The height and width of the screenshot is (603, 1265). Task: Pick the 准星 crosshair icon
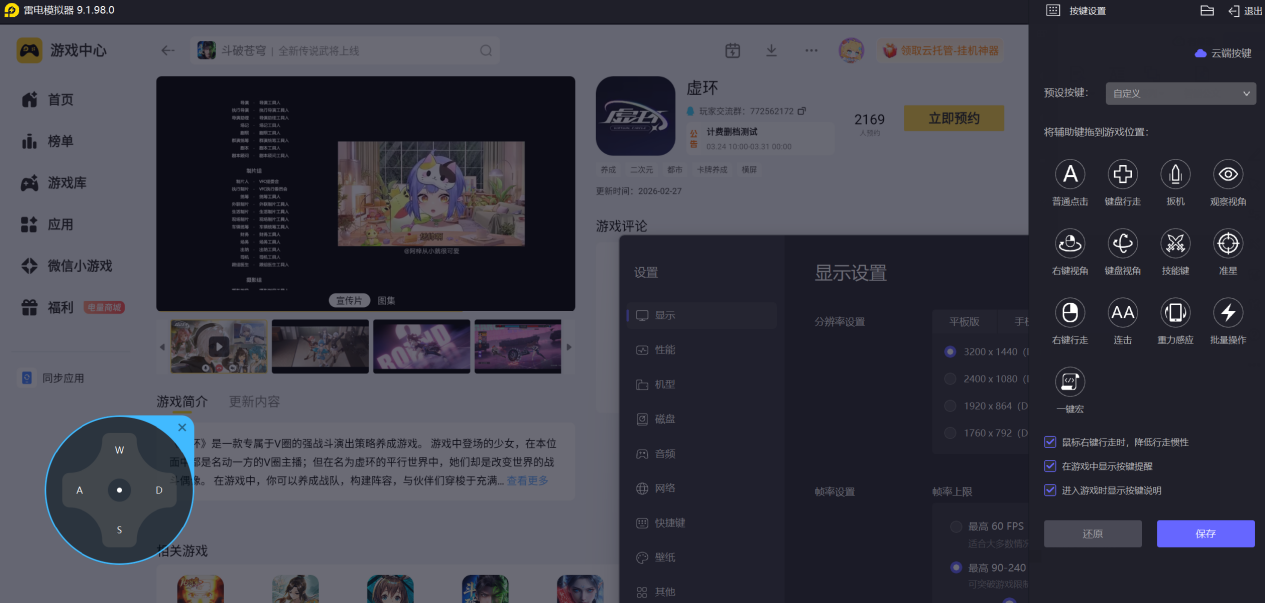pyautogui.click(x=1228, y=243)
